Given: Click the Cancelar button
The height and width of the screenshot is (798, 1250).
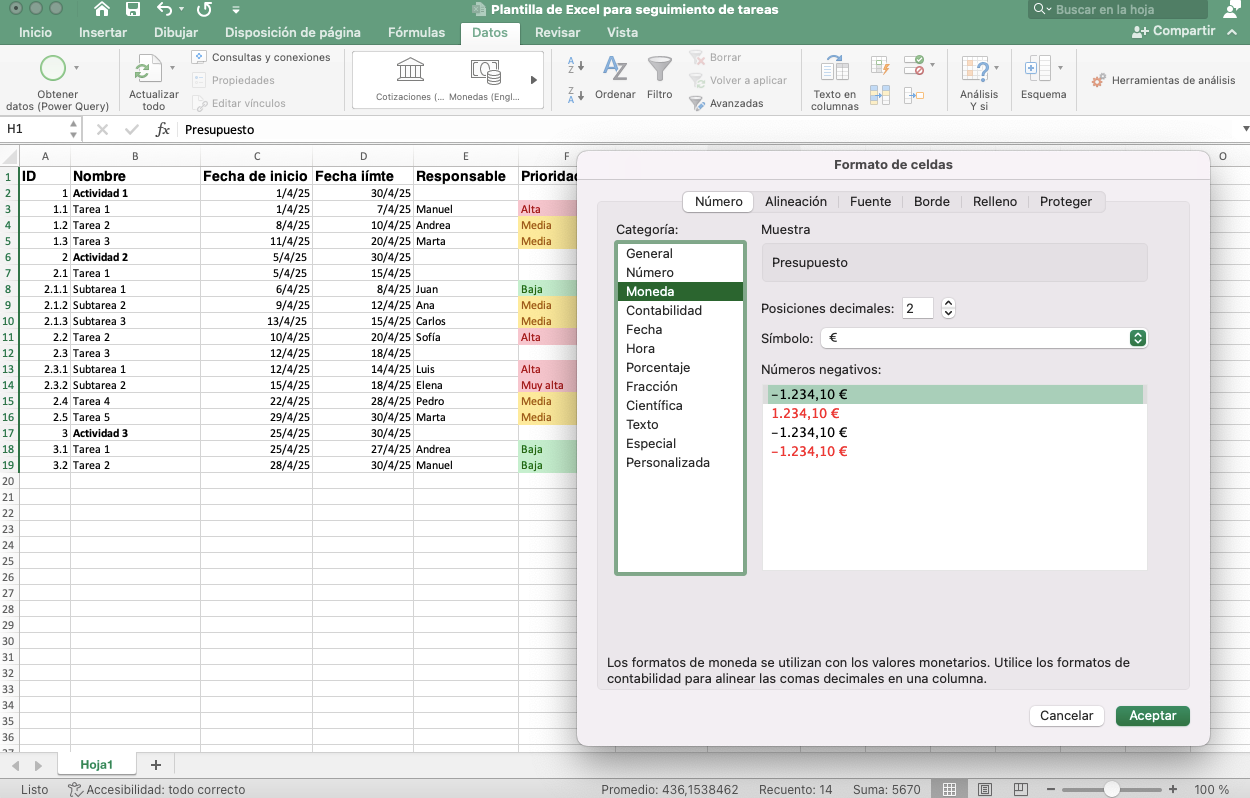Looking at the screenshot, I should tap(1066, 715).
